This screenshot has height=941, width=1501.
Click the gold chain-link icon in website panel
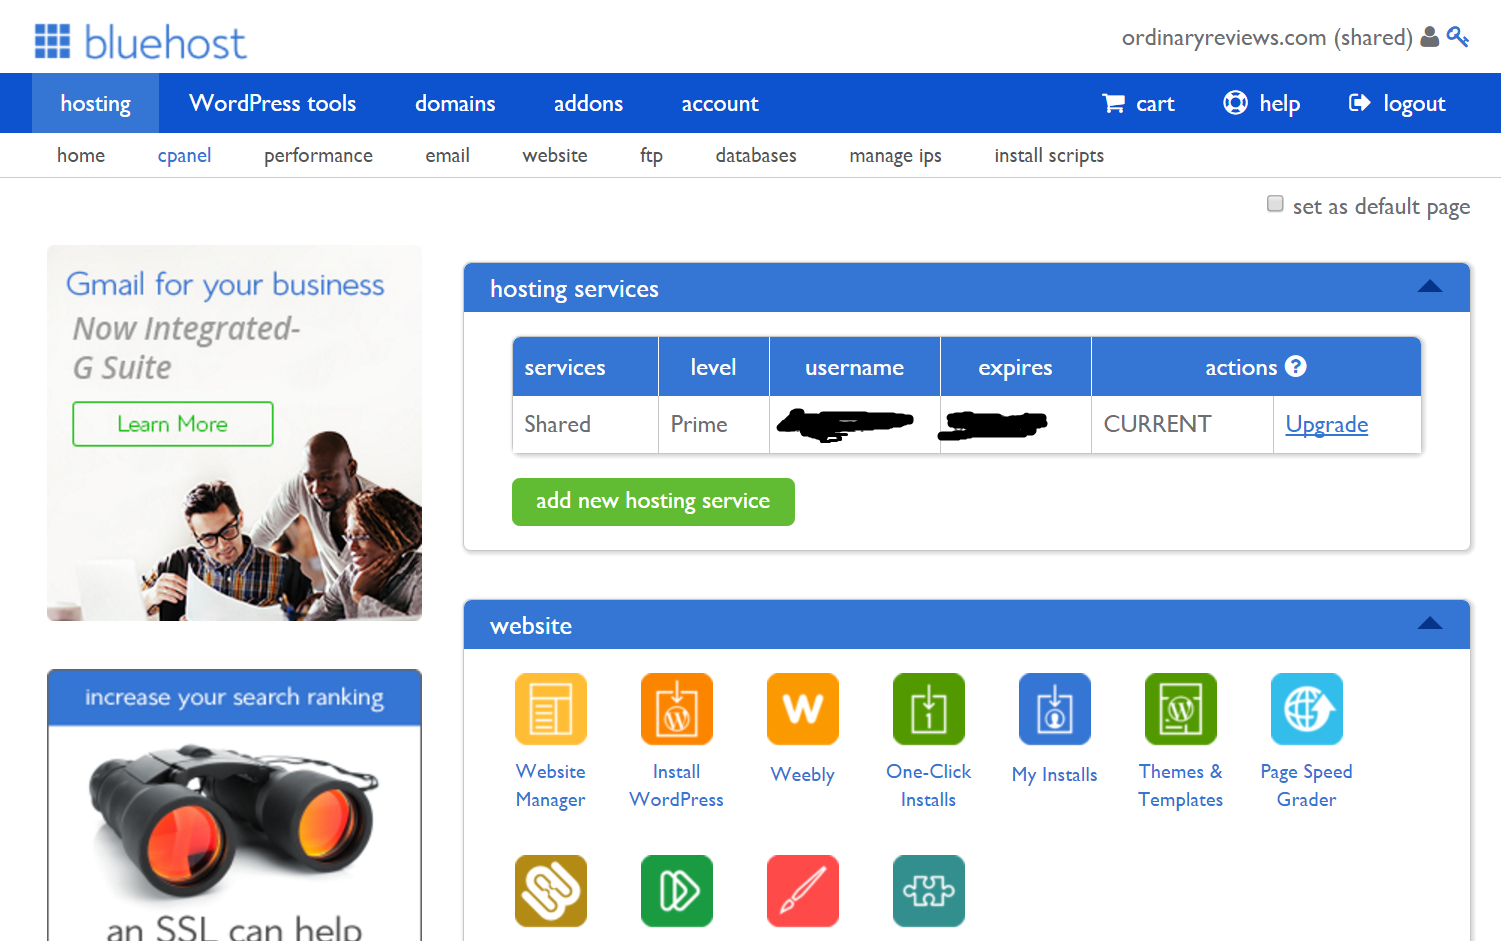551,891
